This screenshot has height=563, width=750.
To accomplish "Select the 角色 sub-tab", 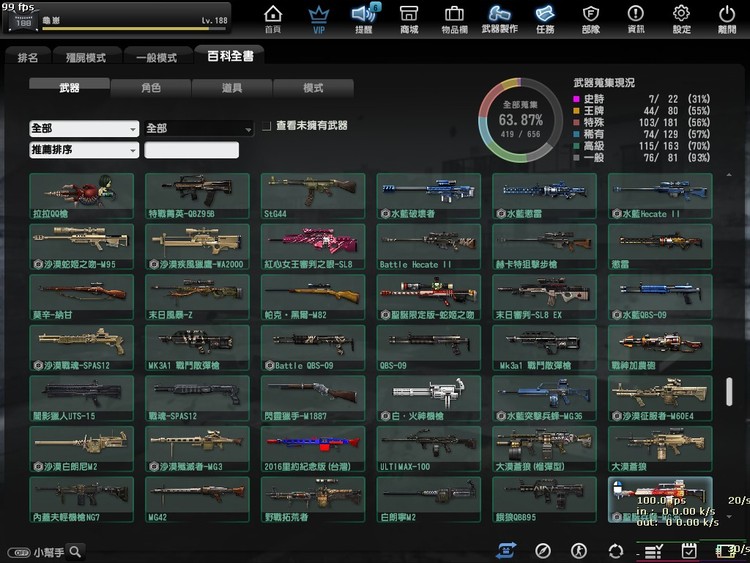I will (x=151, y=88).
